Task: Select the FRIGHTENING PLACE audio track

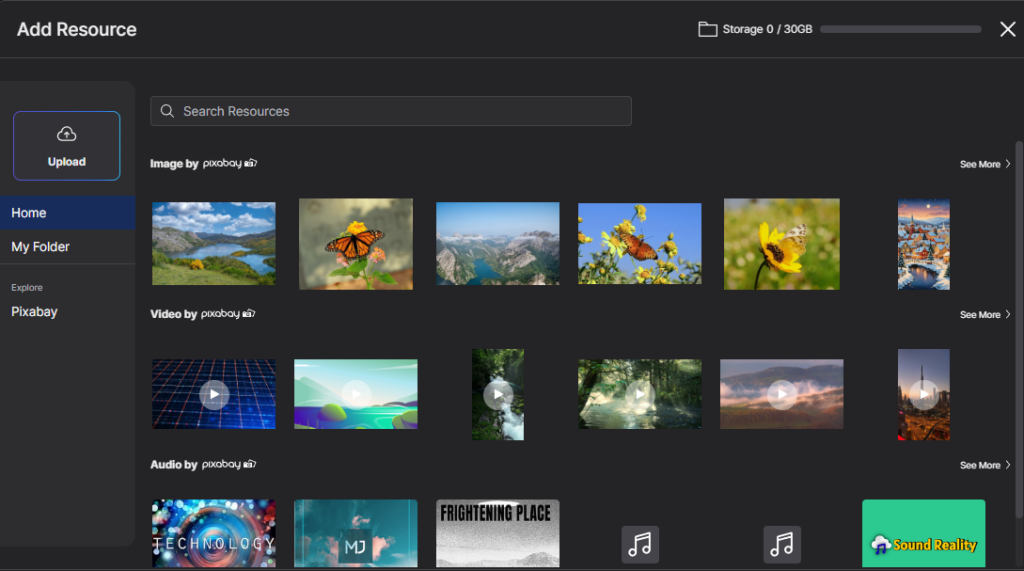Action: [x=498, y=534]
